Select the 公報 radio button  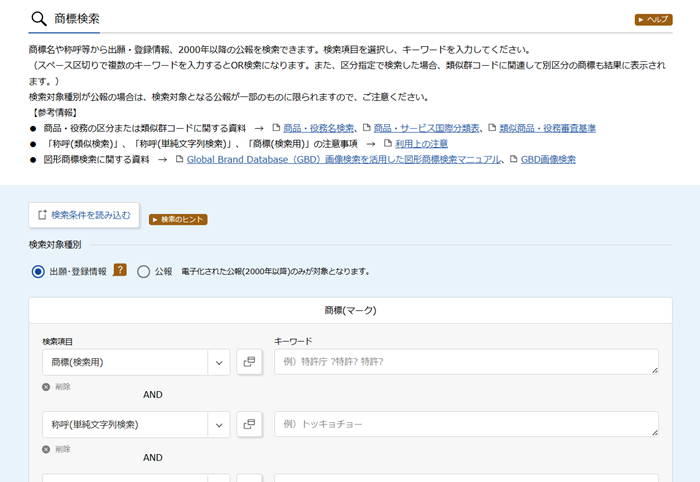(x=143, y=271)
